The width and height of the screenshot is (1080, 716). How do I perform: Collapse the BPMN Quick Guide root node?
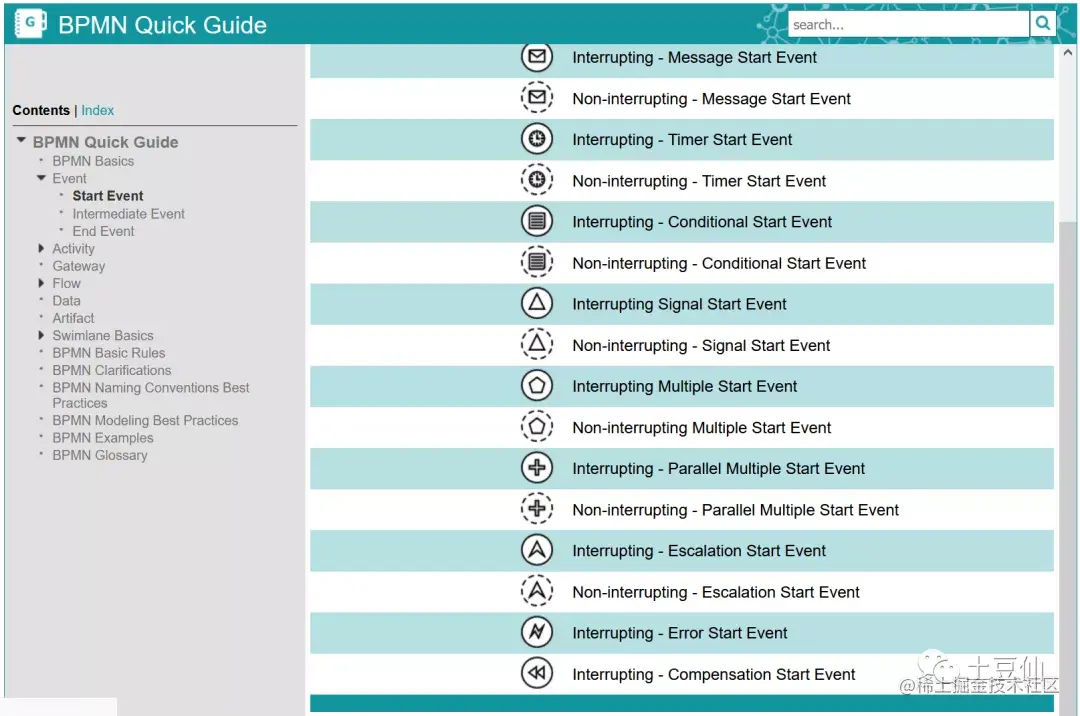21,140
